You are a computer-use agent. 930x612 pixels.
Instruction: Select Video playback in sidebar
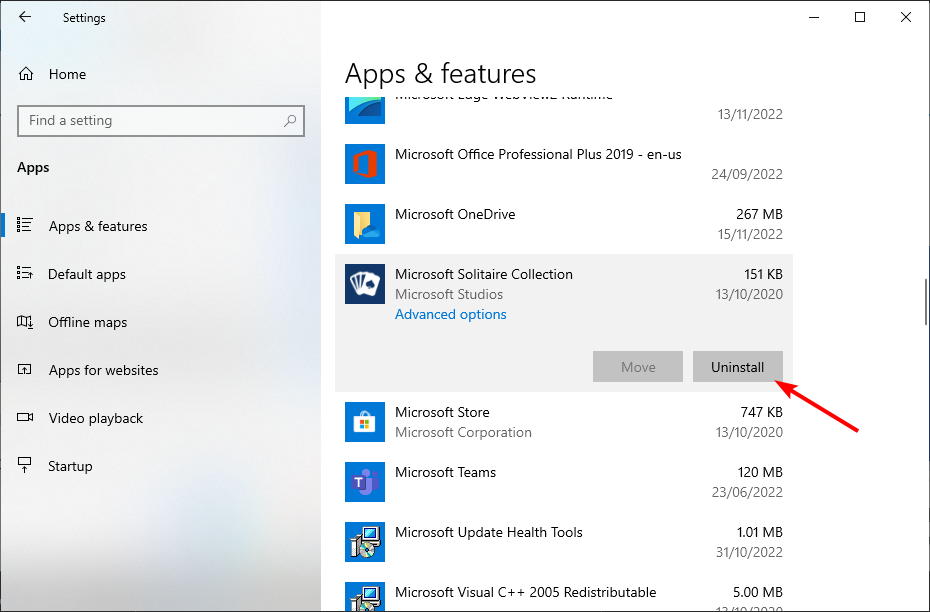click(x=96, y=418)
